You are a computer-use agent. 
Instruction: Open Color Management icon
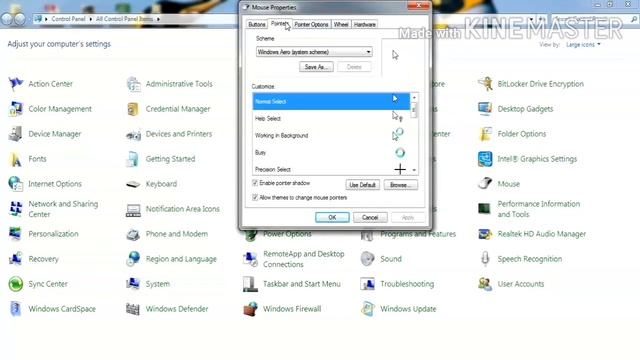point(16,109)
